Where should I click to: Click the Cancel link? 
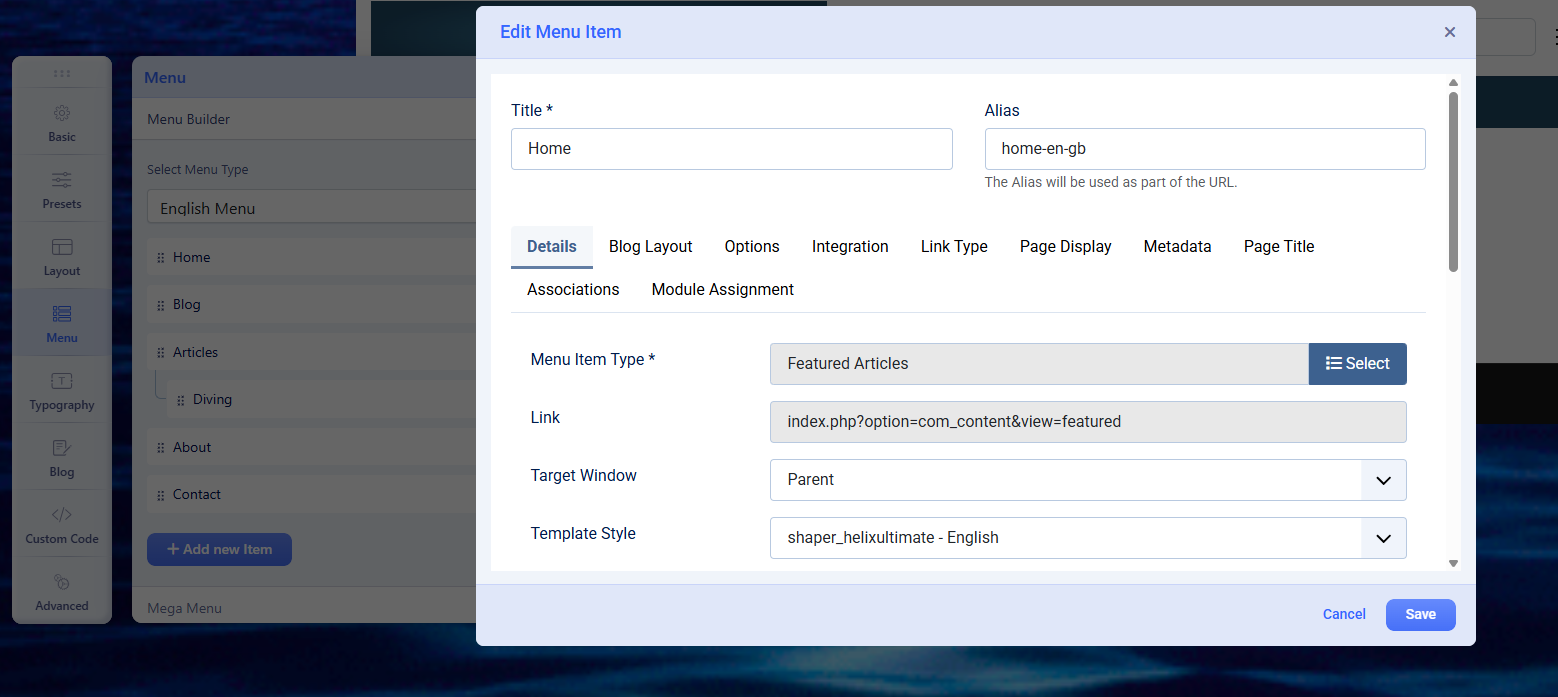click(1343, 615)
